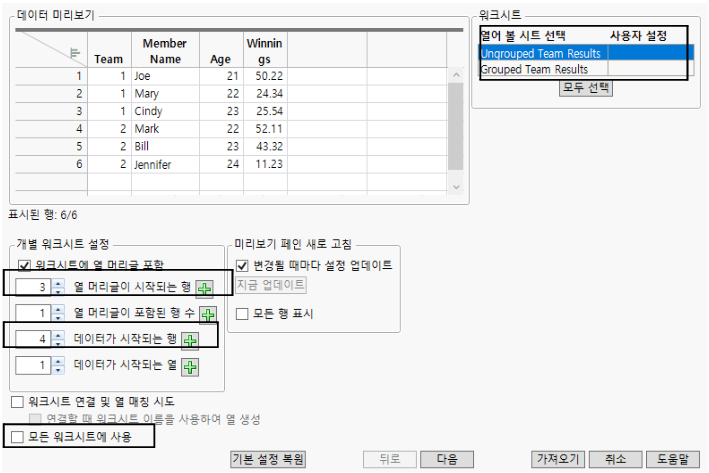The image size is (709, 473).
Task: Select Ungrouped Team Results worksheet
Action: [586, 53]
